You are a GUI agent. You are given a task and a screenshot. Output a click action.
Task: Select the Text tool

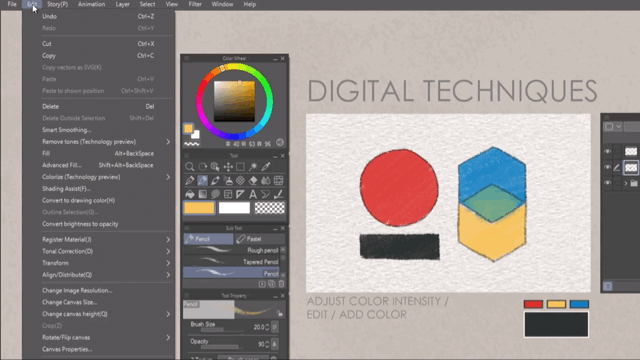tap(253, 194)
